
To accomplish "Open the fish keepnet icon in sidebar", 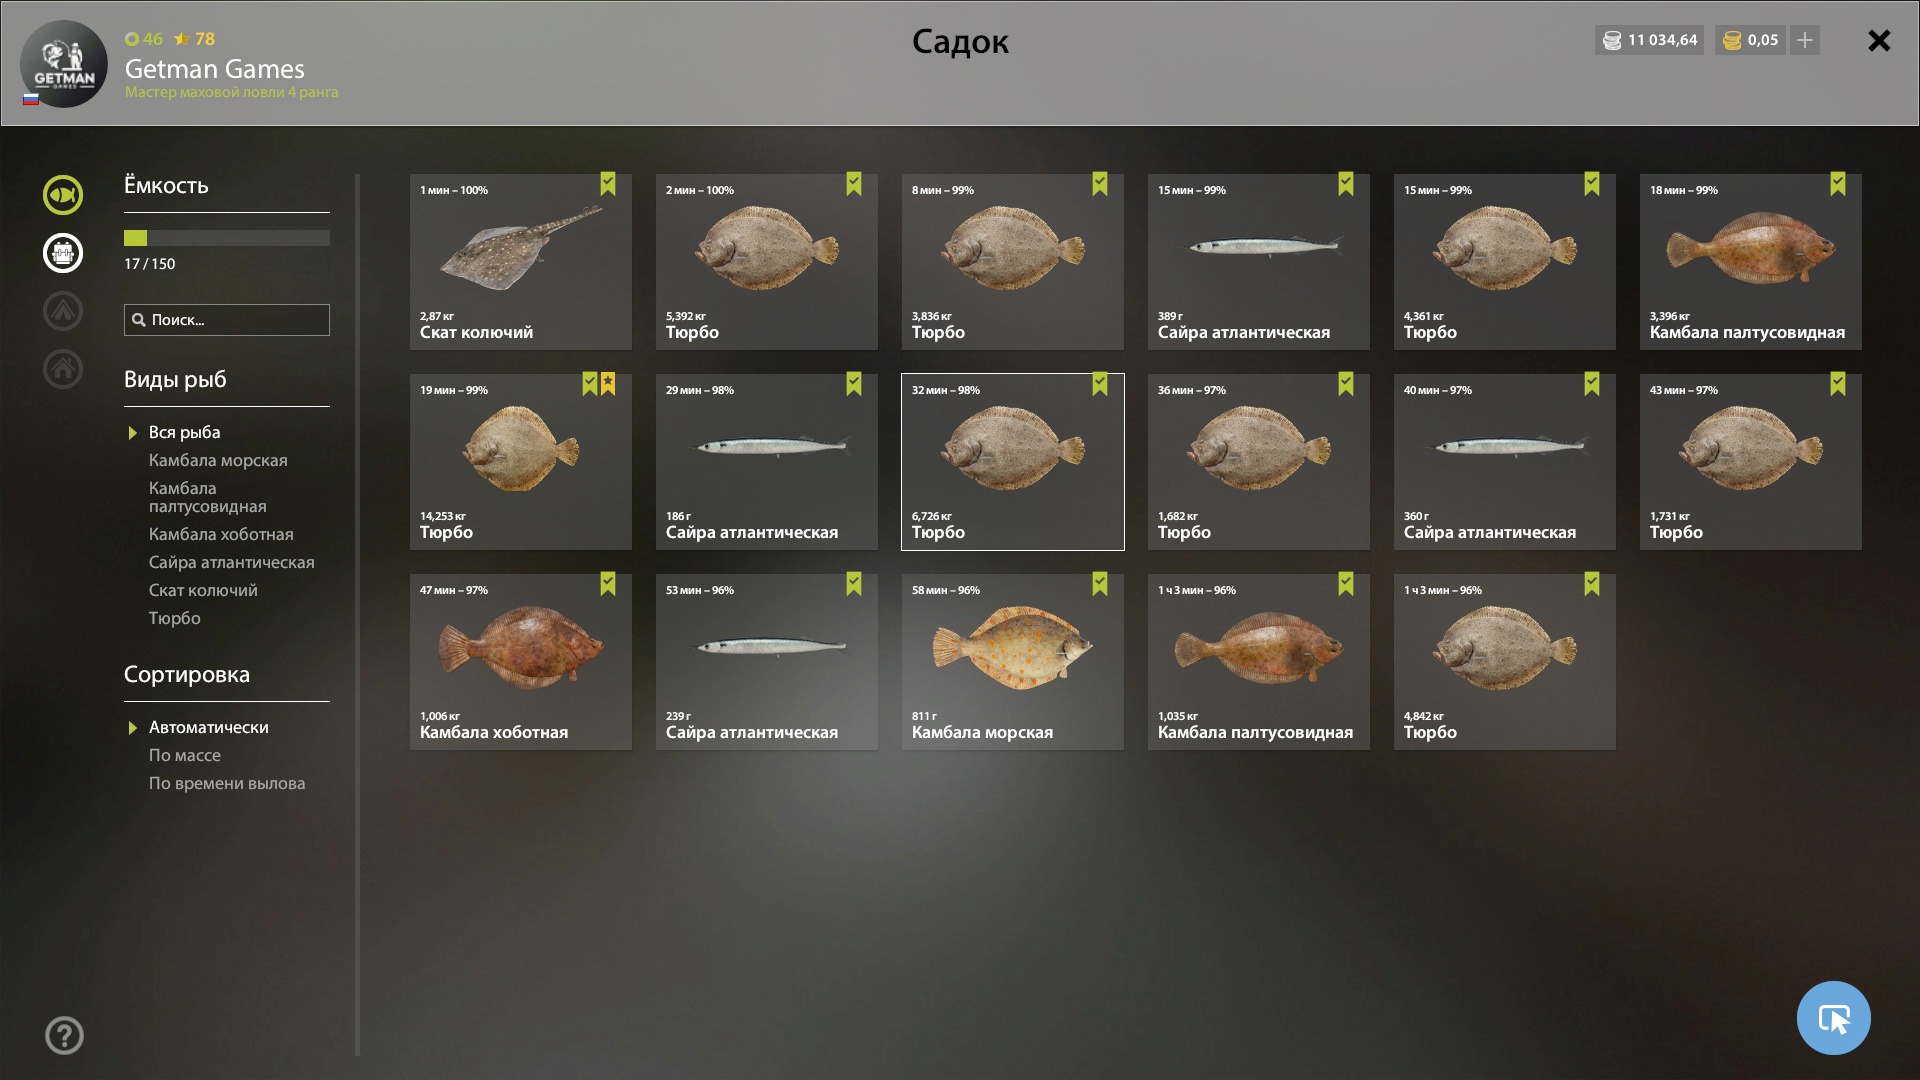I will pos(63,195).
